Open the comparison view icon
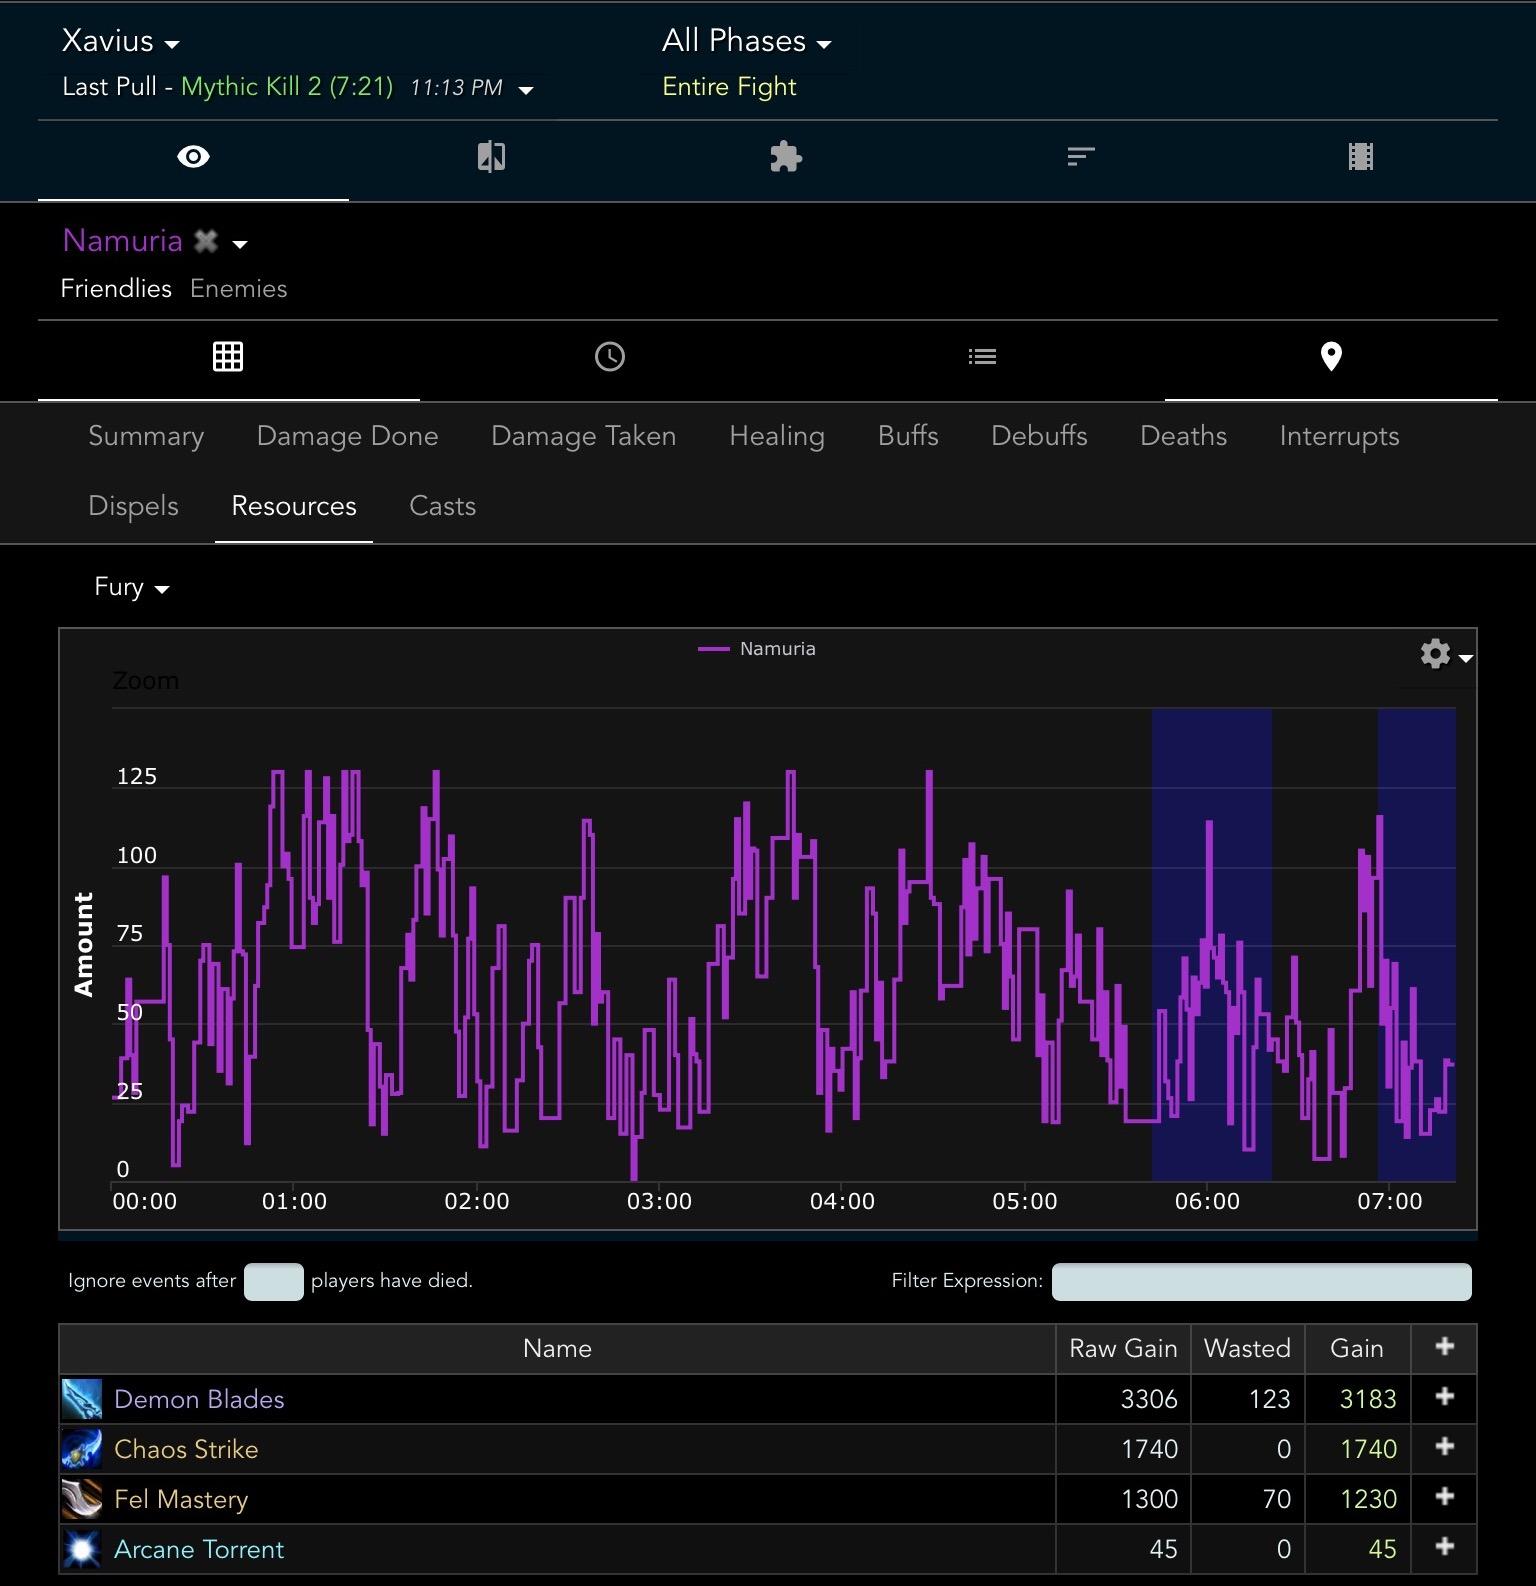This screenshot has width=1536, height=1586. pyautogui.click(x=491, y=157)
